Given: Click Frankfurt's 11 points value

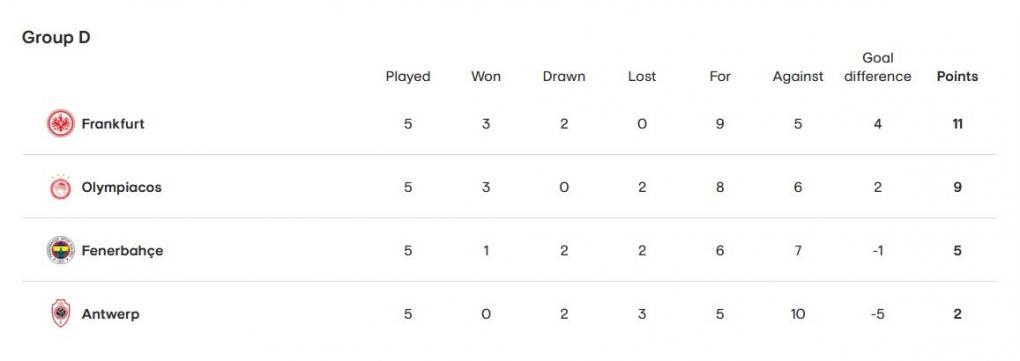Looking at the screenshot, I should pyautogui.click(x=957, y=124).
